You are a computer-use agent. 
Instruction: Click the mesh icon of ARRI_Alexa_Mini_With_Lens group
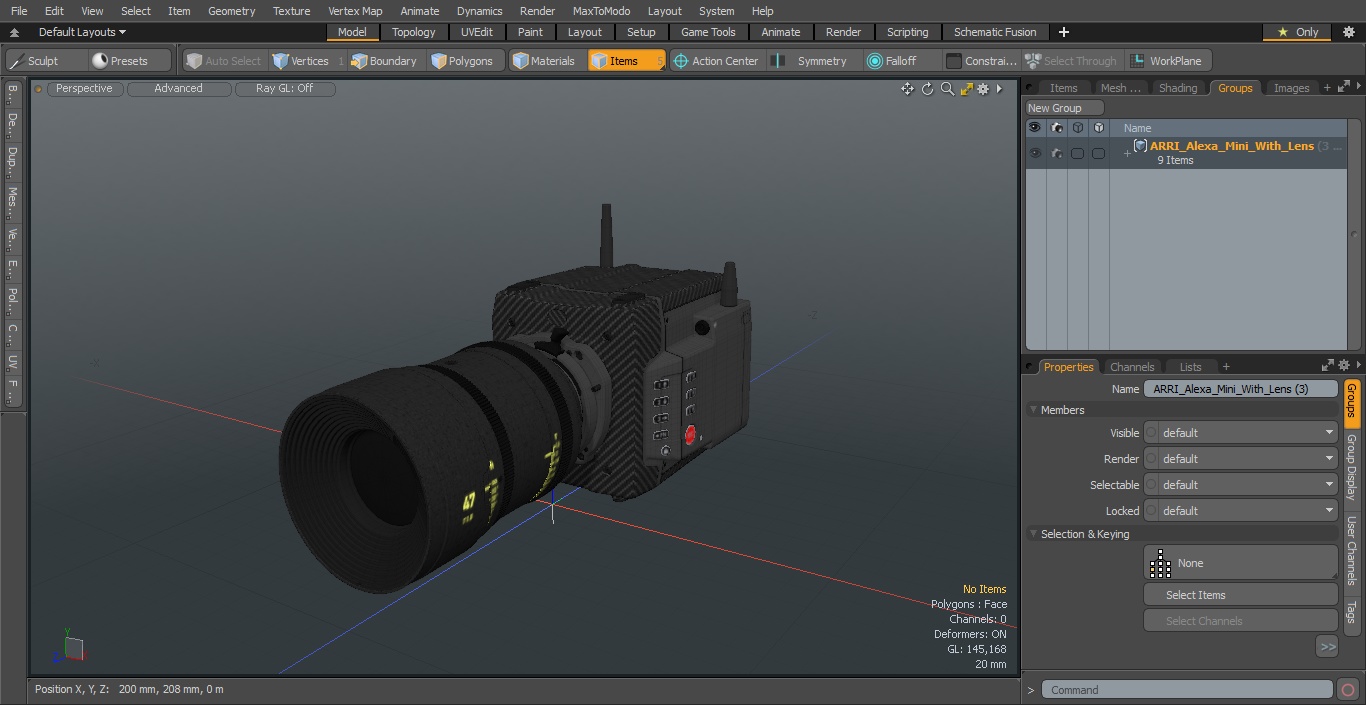[1140, 146]
